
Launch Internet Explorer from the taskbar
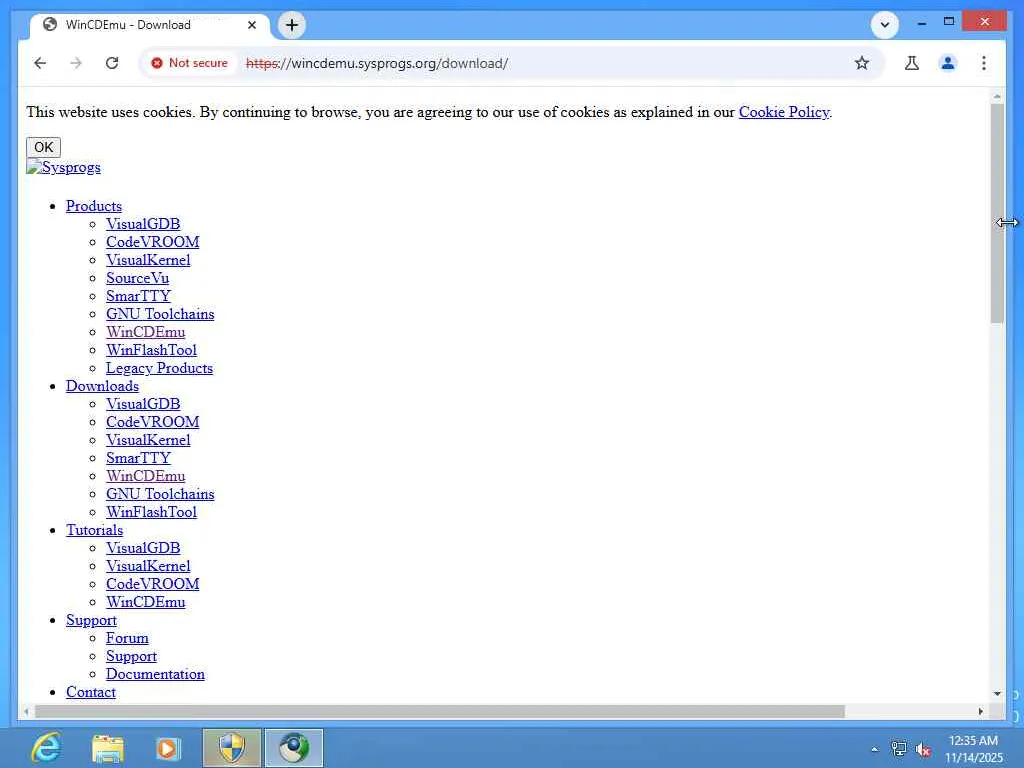pos(47,748)
